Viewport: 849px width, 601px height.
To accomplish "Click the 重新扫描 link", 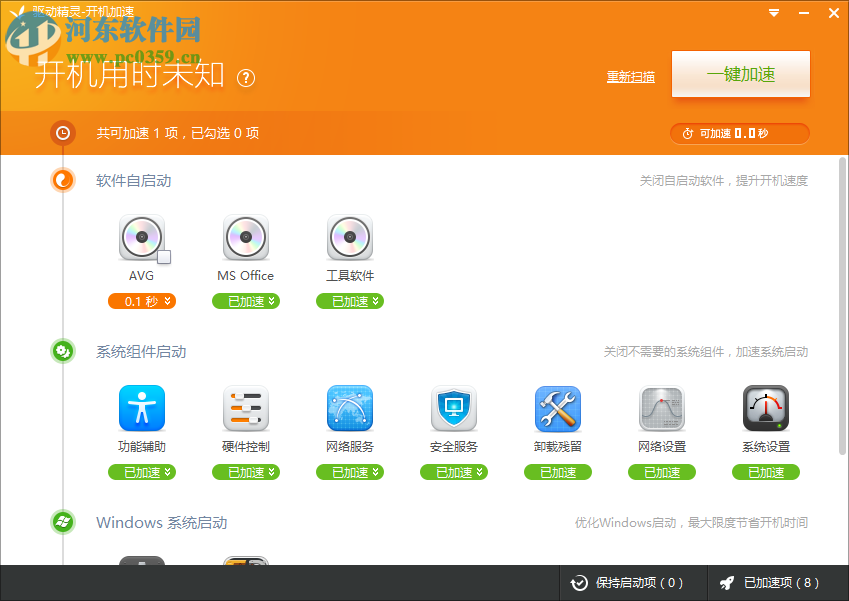I will point(630,76).
